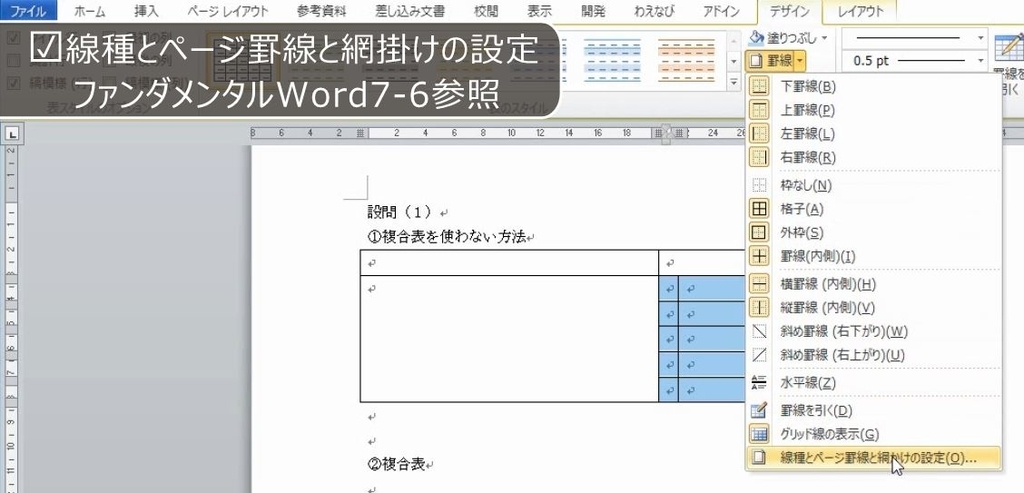Open the 0.5 pt line weight dropdown

tap(980, 61)
